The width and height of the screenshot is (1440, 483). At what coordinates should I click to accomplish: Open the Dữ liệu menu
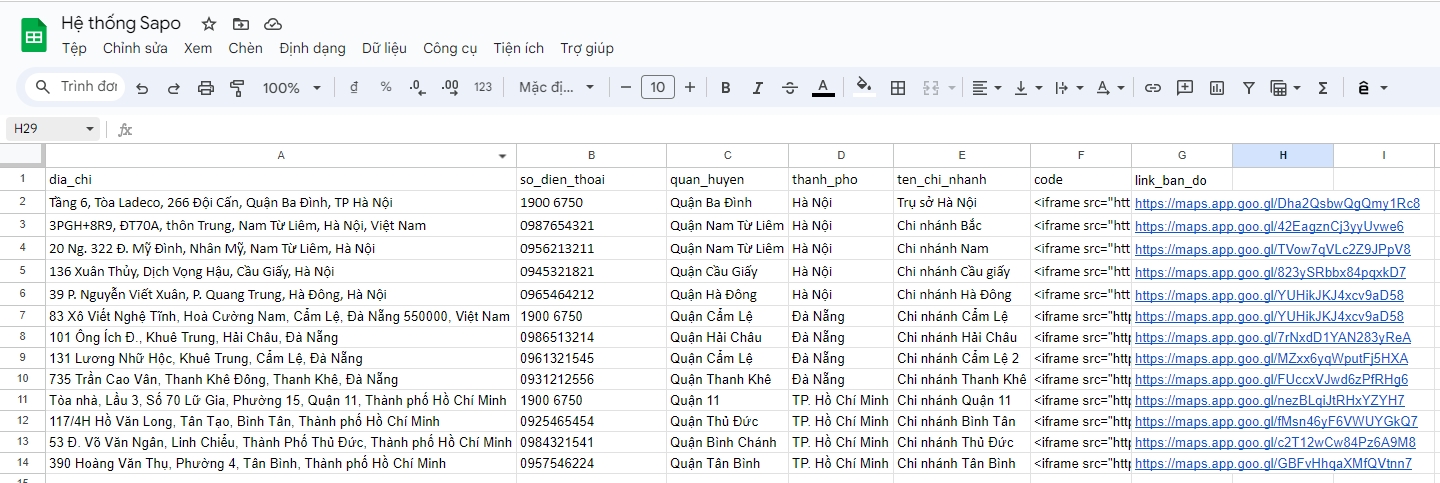pos(384,48)
